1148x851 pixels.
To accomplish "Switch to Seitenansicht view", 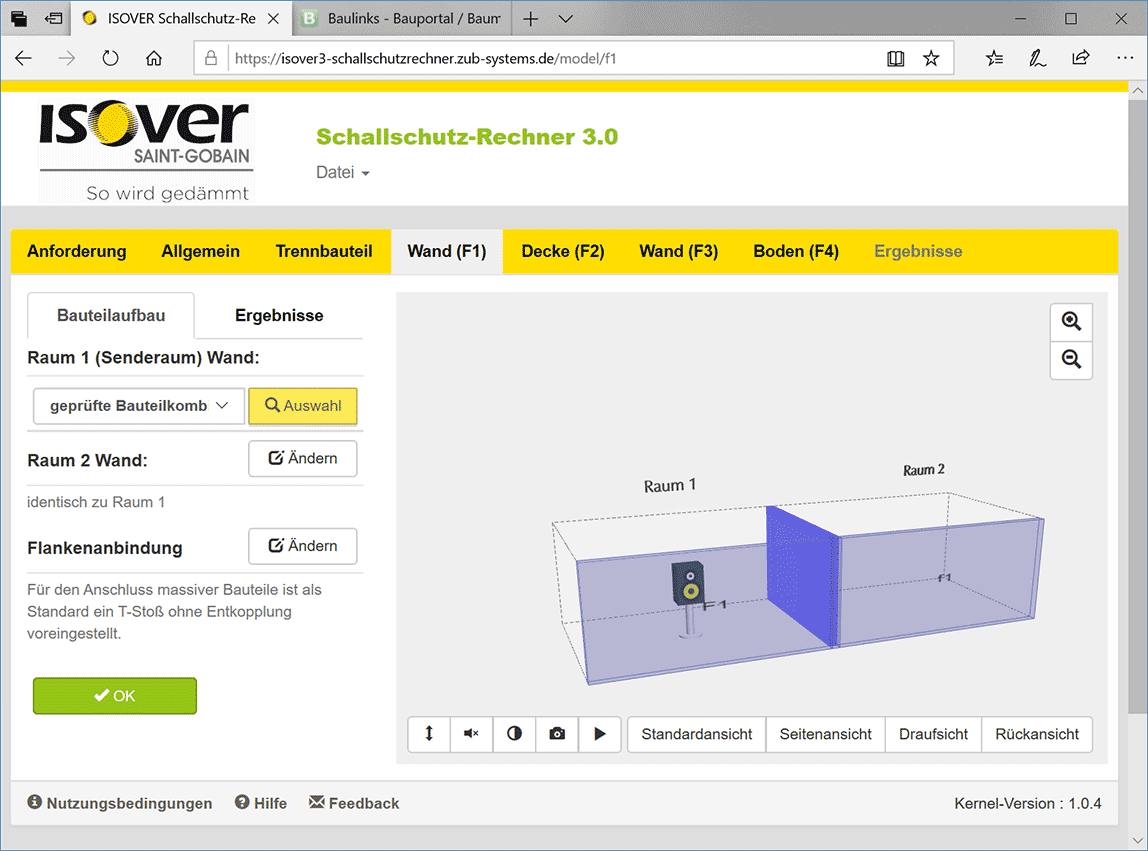I will (826, 734).
